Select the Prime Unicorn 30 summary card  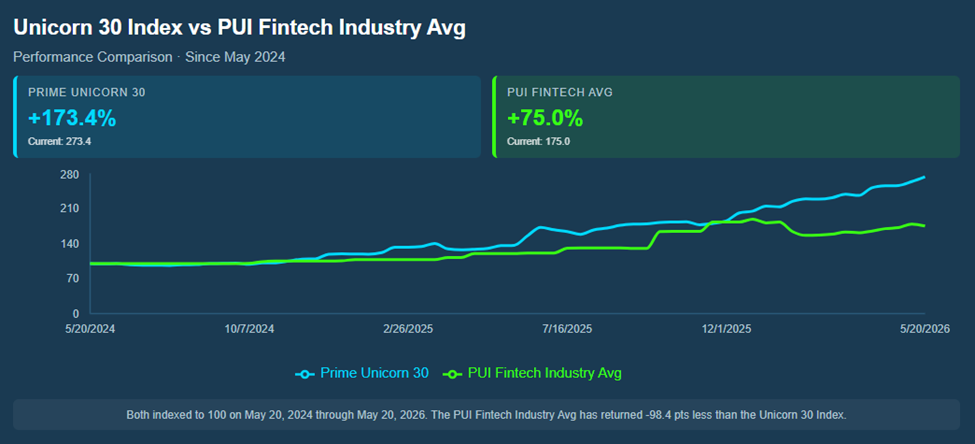tap(247, 117)
